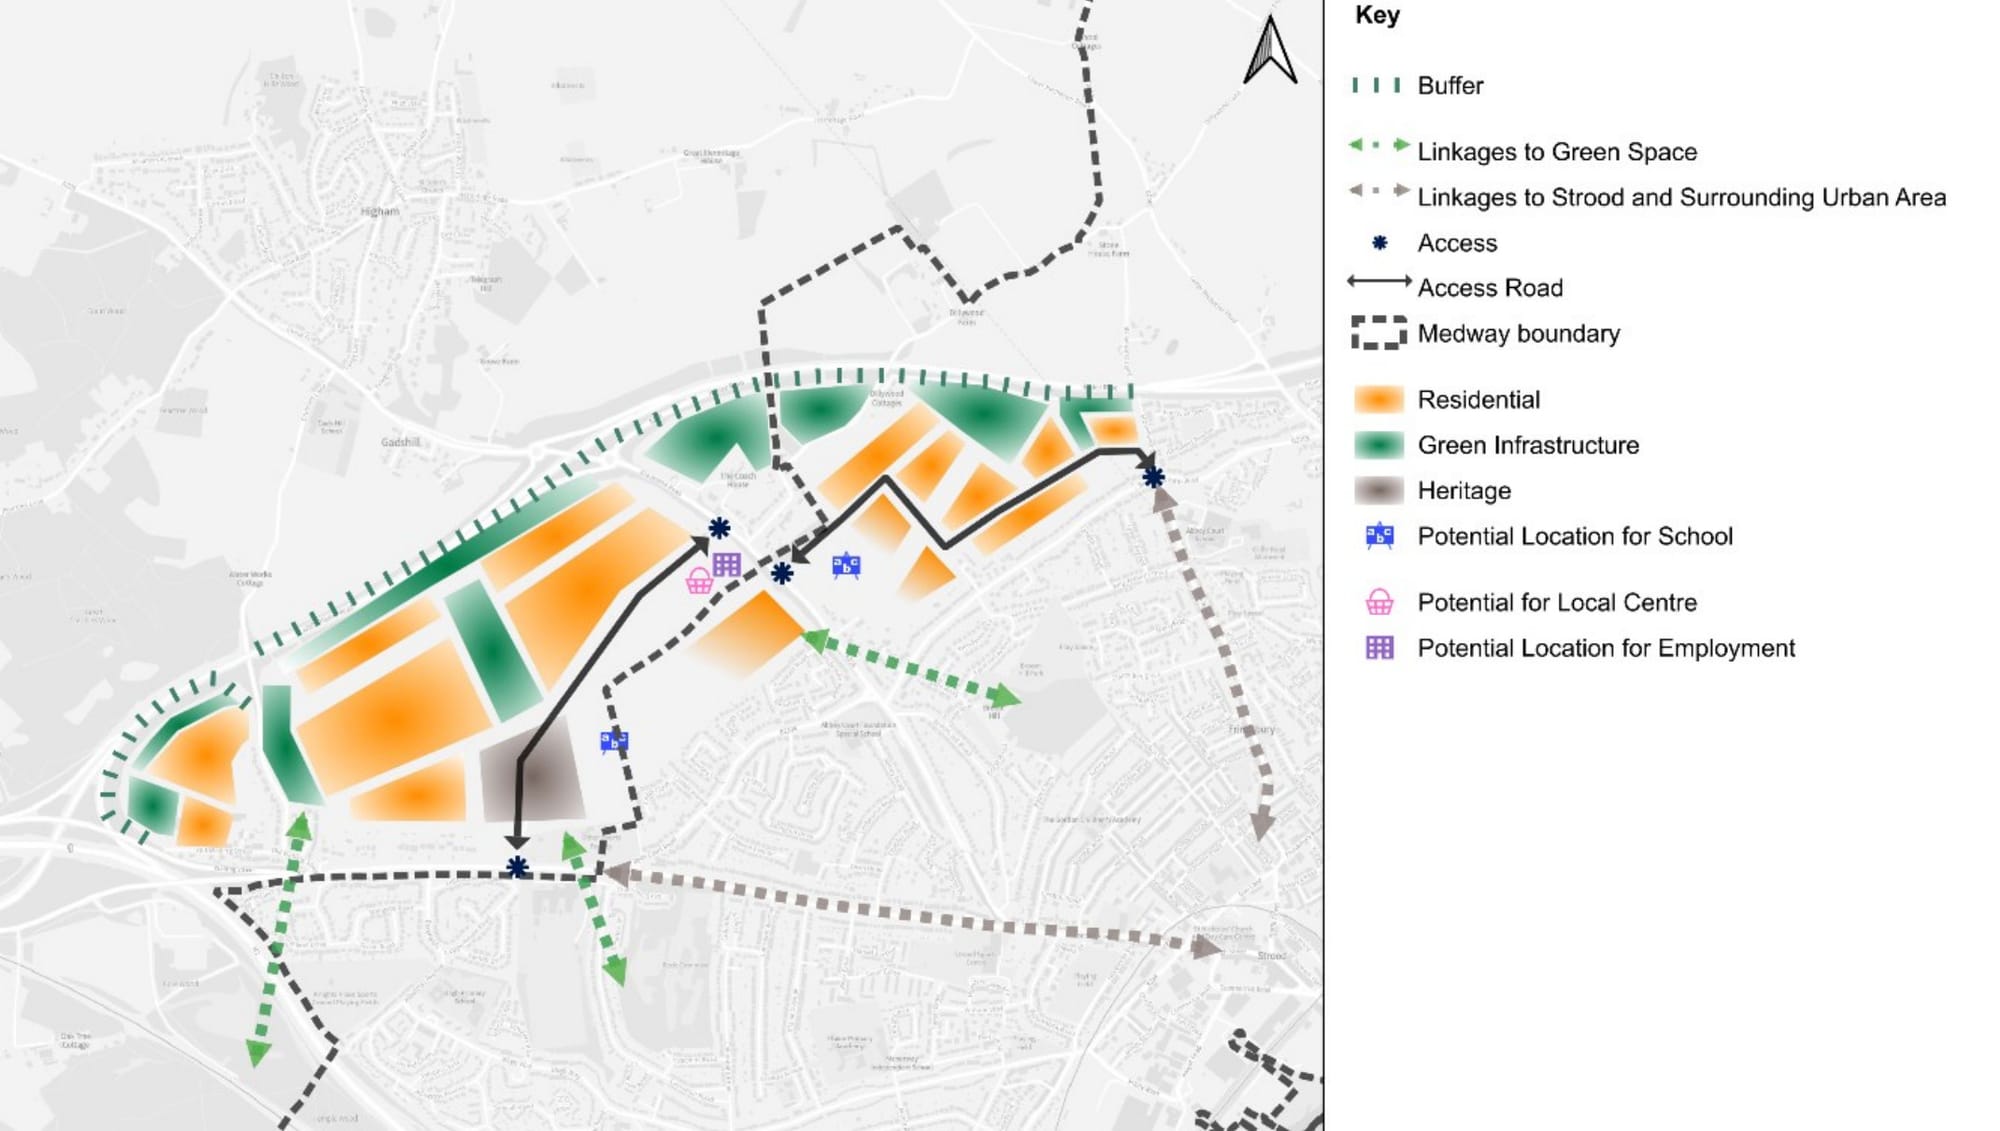Click the Buffer dashed line symbol in the key

(1376, 86)
